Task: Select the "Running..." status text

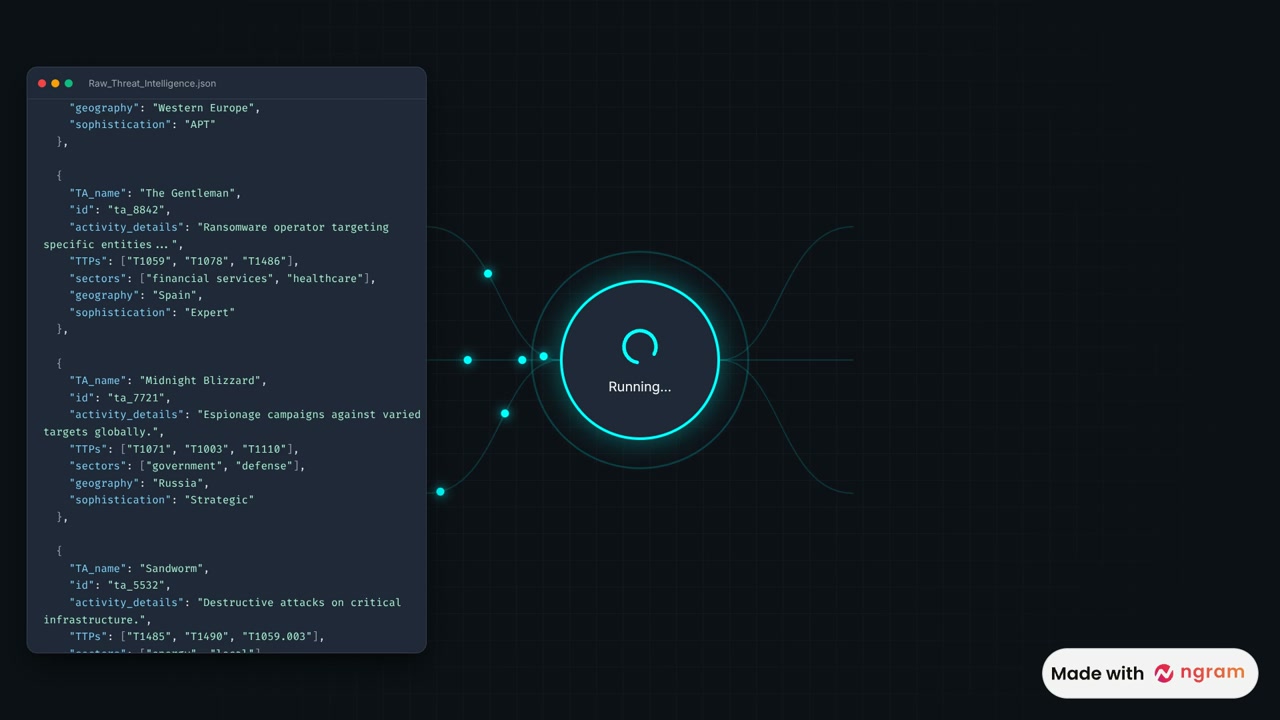Action: [640, 387]
